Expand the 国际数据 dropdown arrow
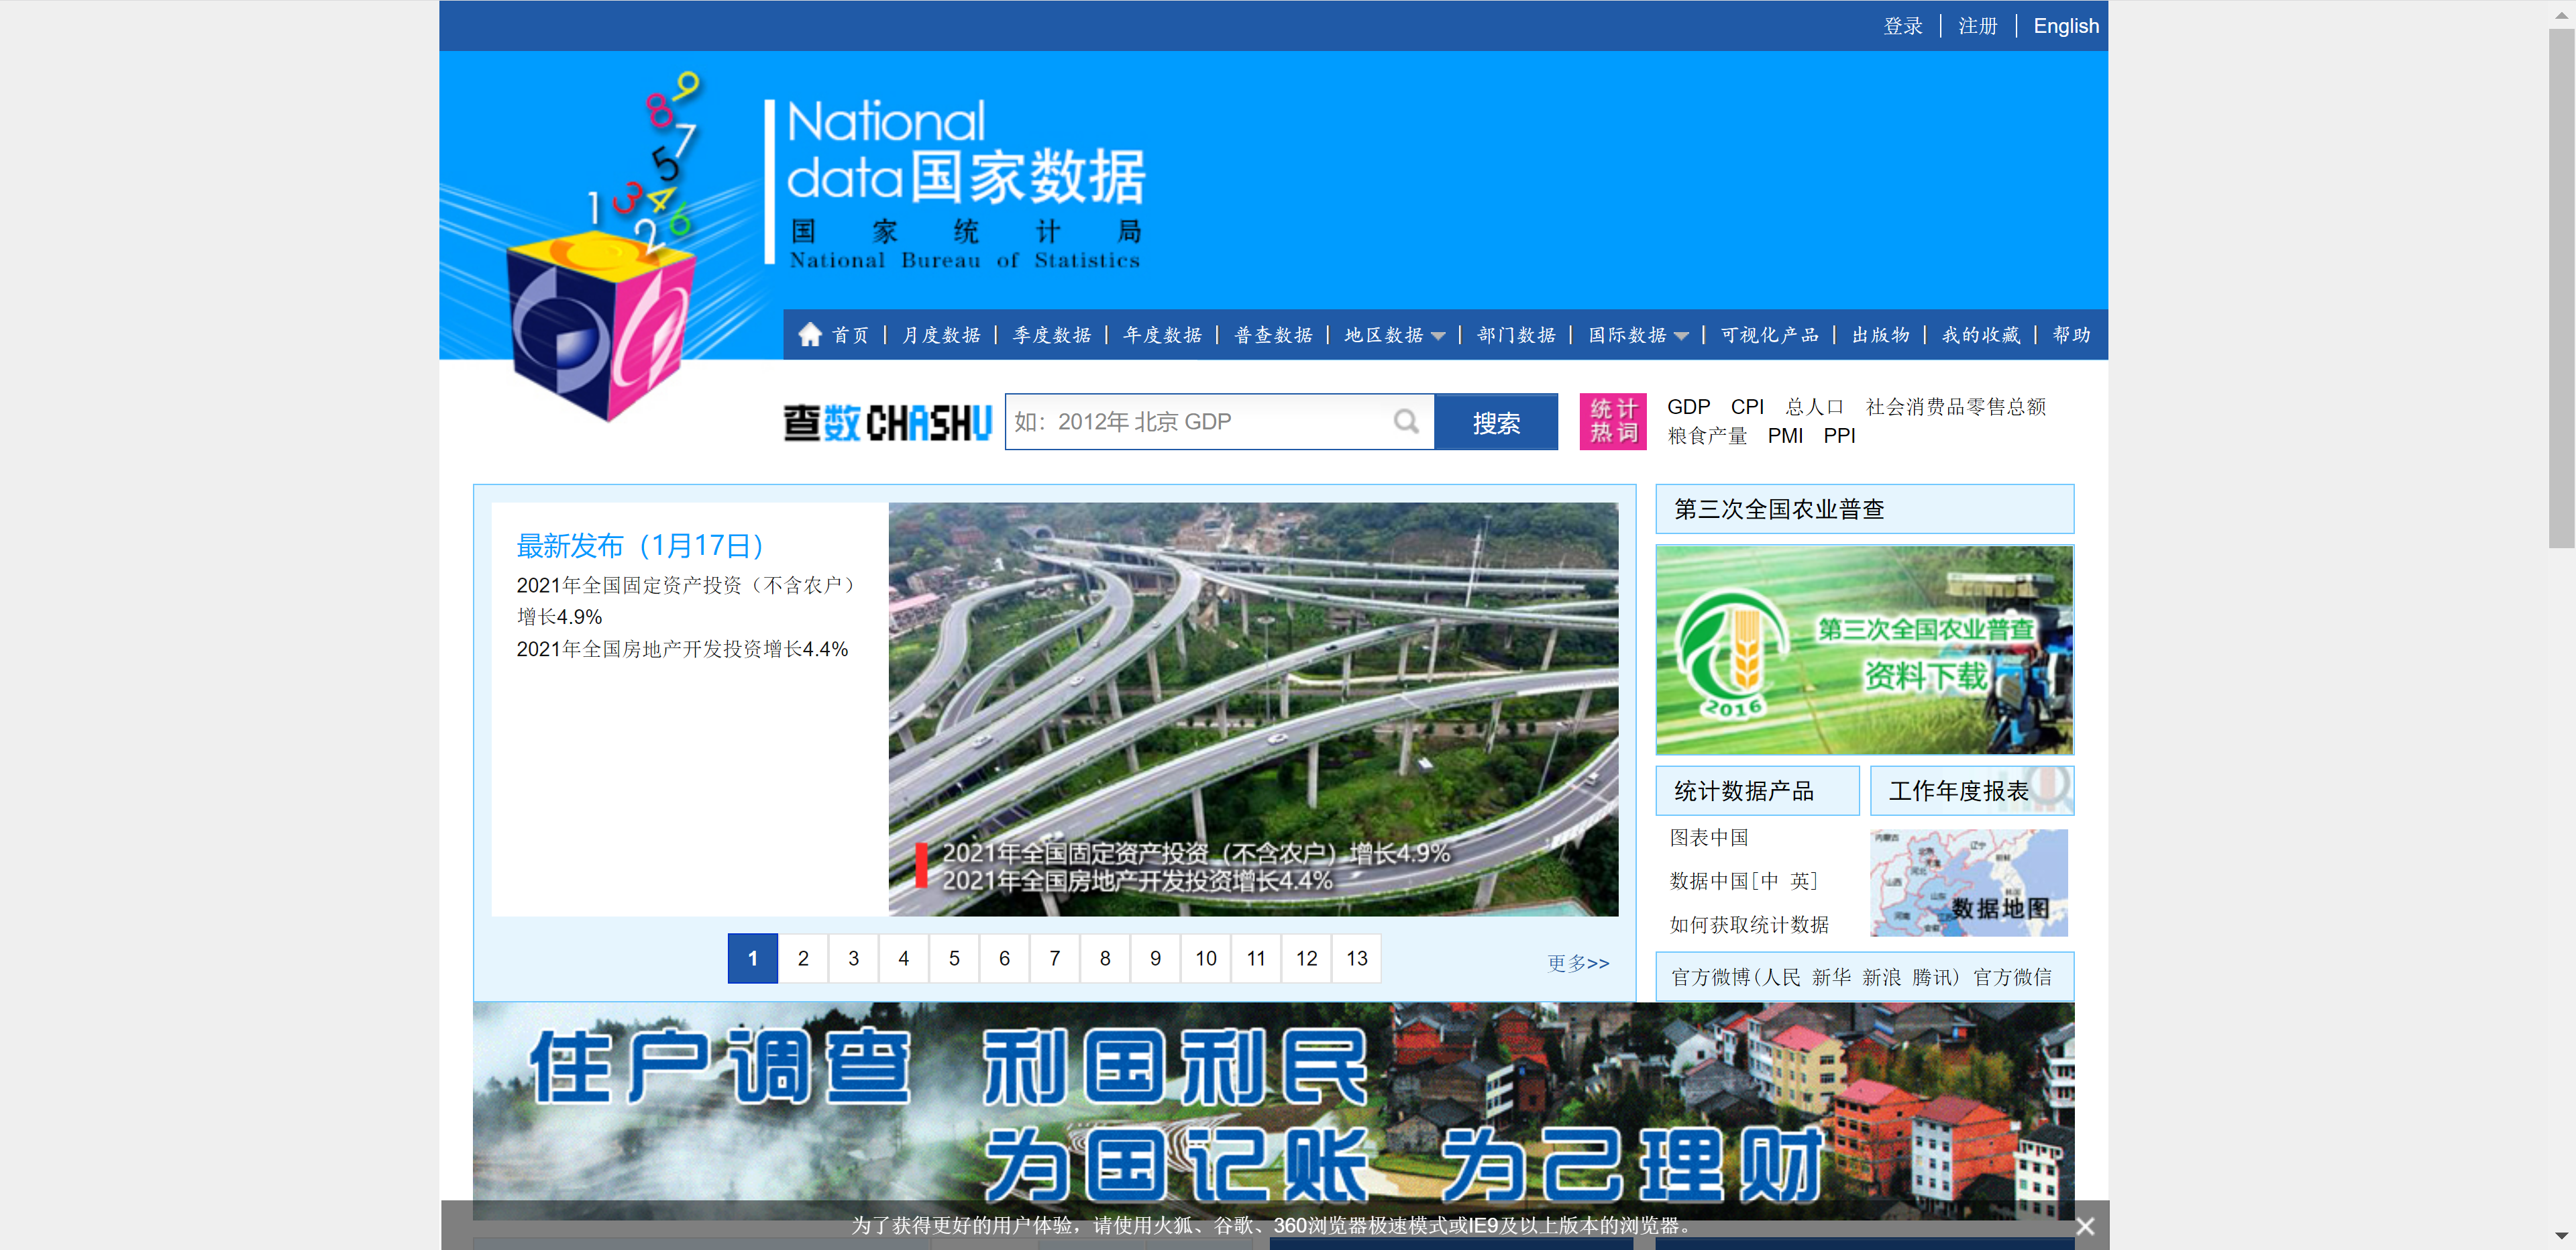This screenshot has width=2576, height=1250. 1682,336
